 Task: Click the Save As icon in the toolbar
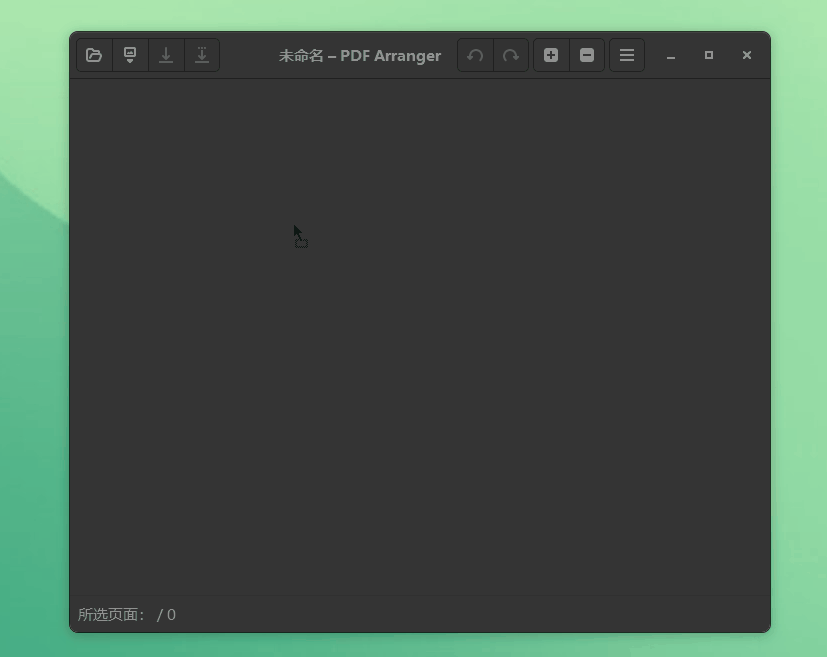(202, 55)
